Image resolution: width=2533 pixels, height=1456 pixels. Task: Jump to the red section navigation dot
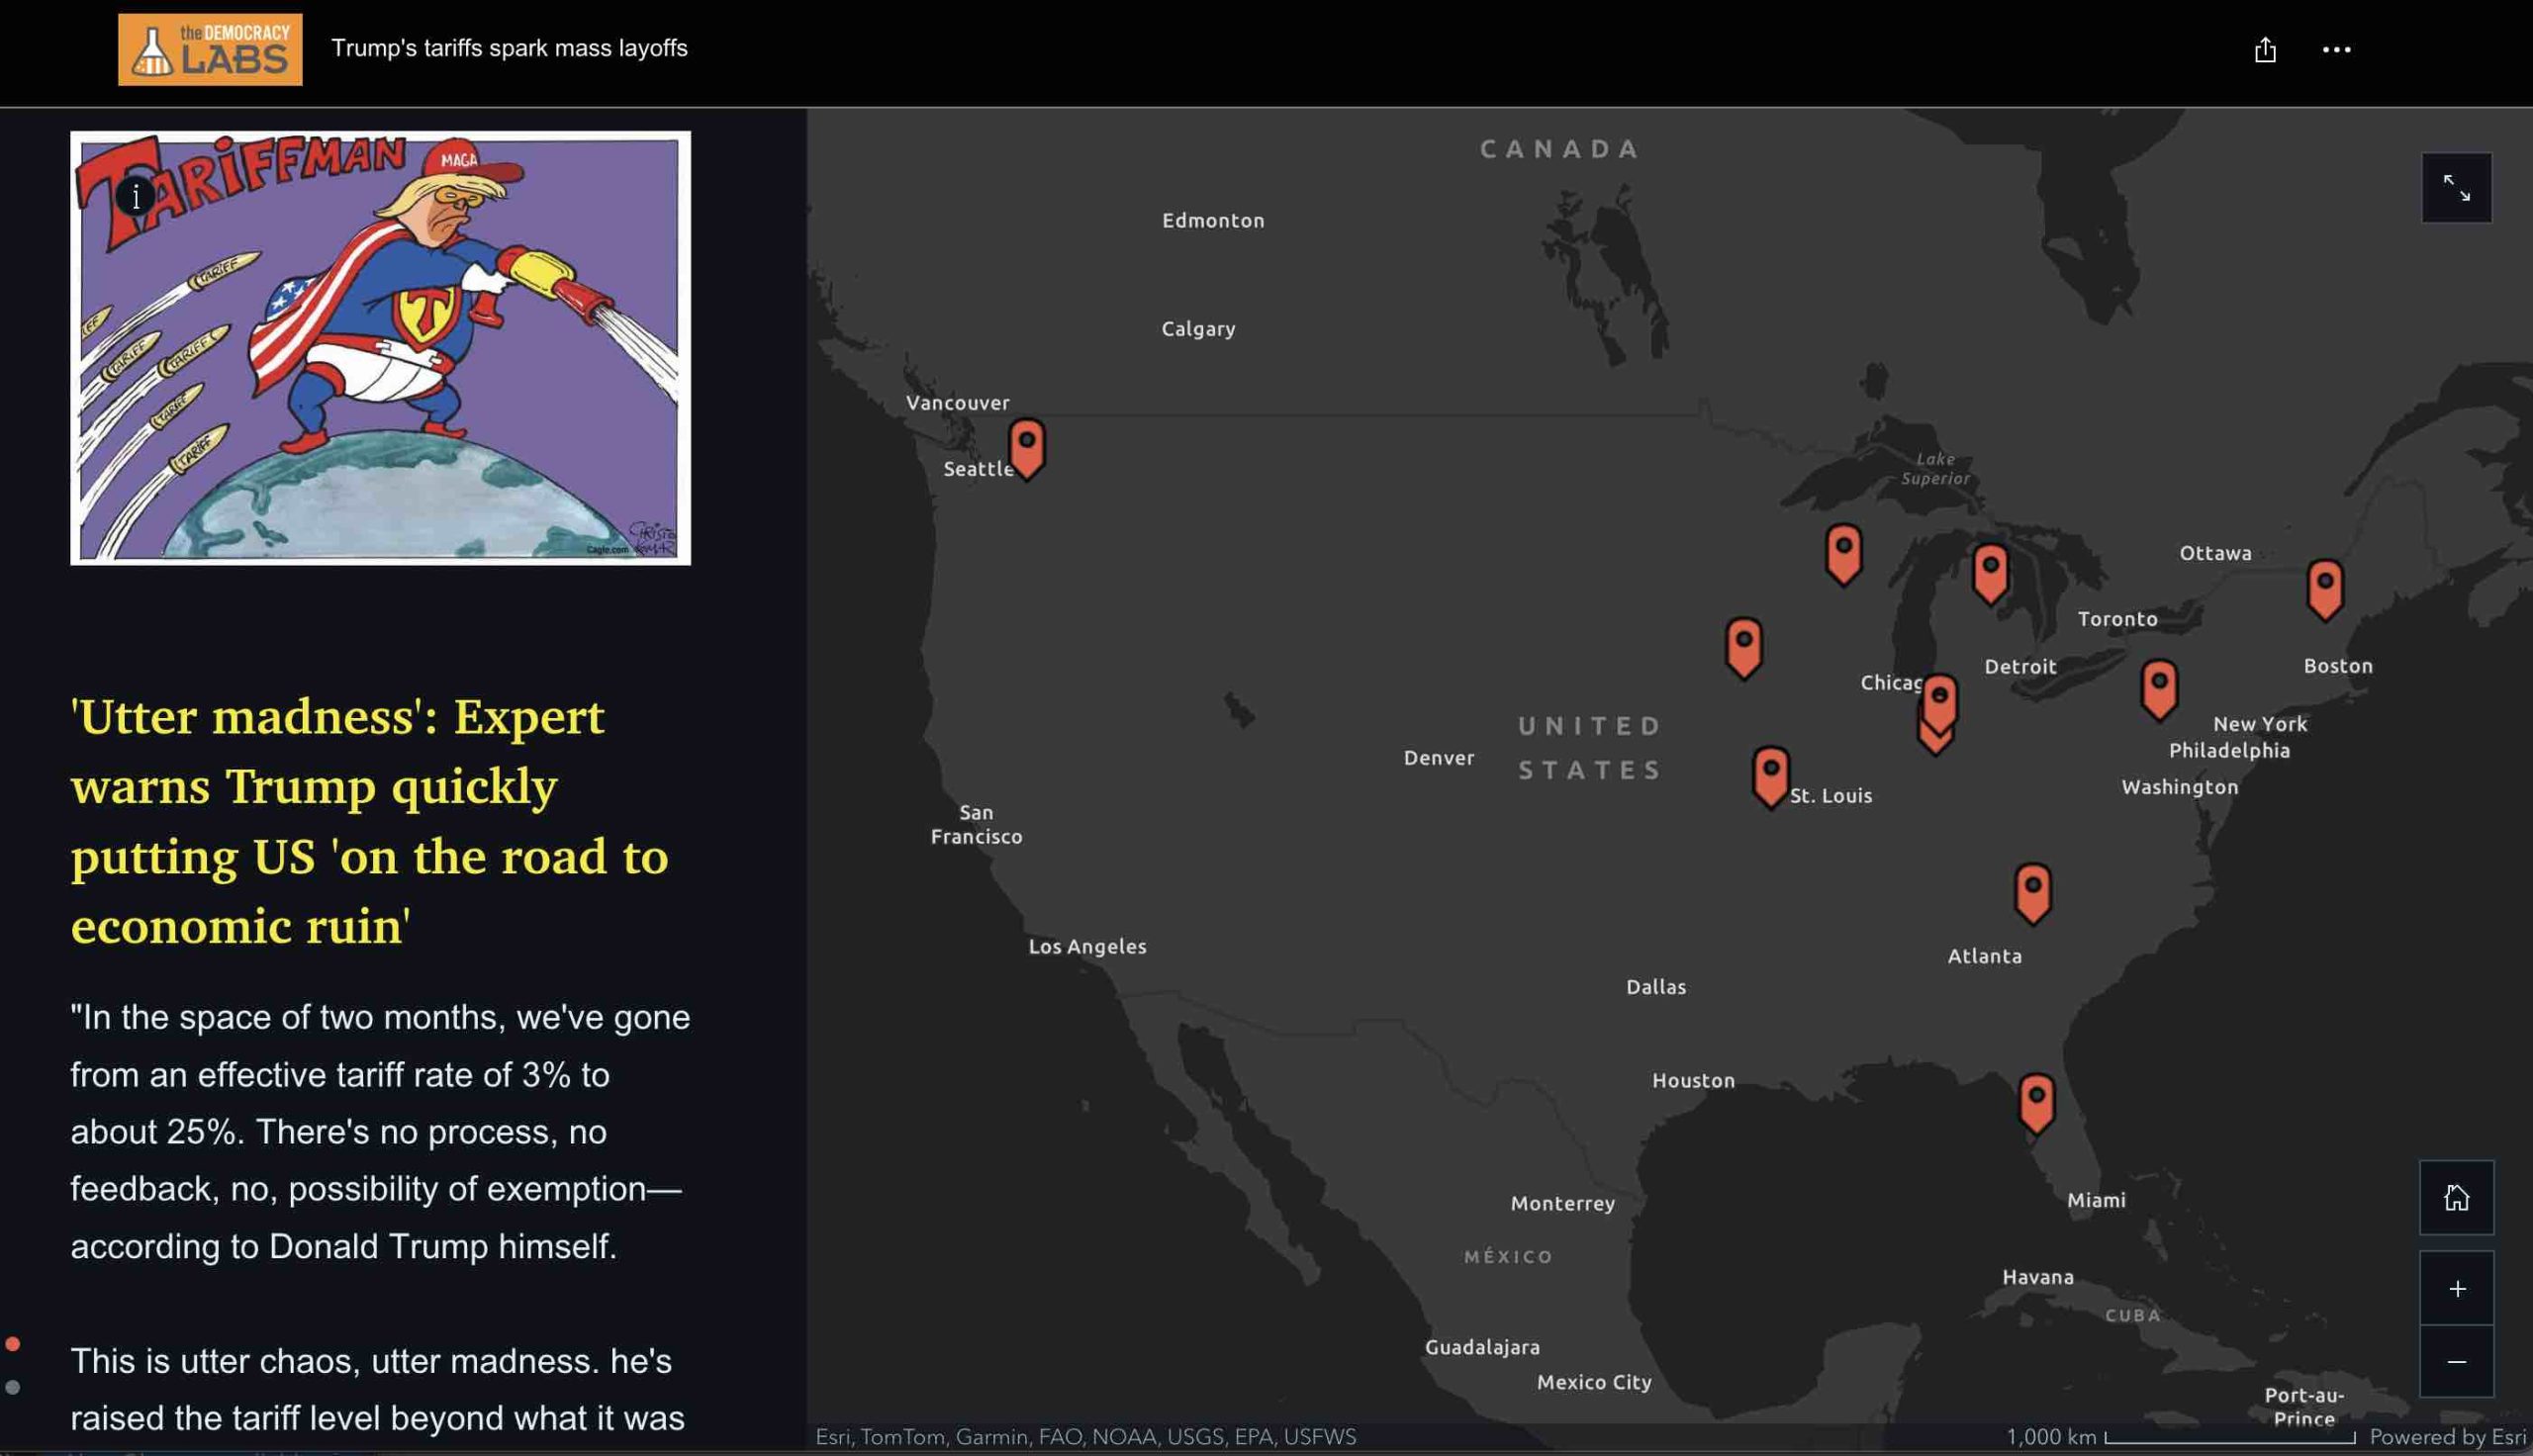pos(13,1344)
